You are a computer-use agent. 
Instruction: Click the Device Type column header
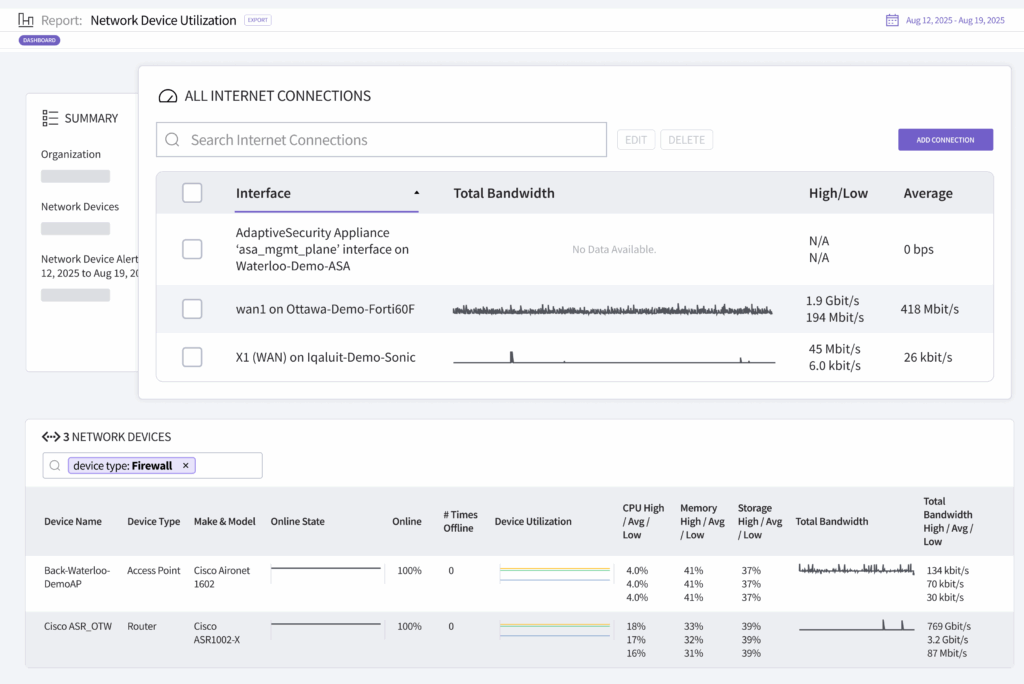[x=153, y=521]
